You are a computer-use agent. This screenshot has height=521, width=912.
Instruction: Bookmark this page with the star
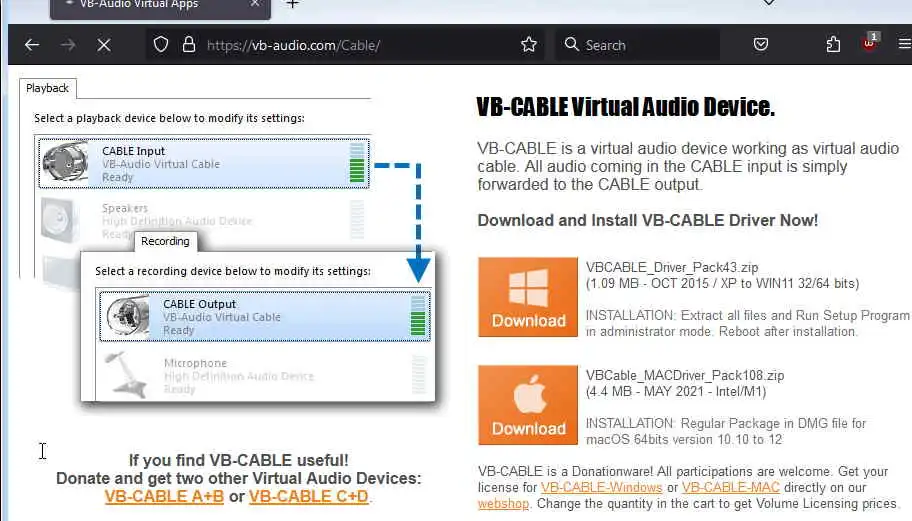(x=529, y=45)
